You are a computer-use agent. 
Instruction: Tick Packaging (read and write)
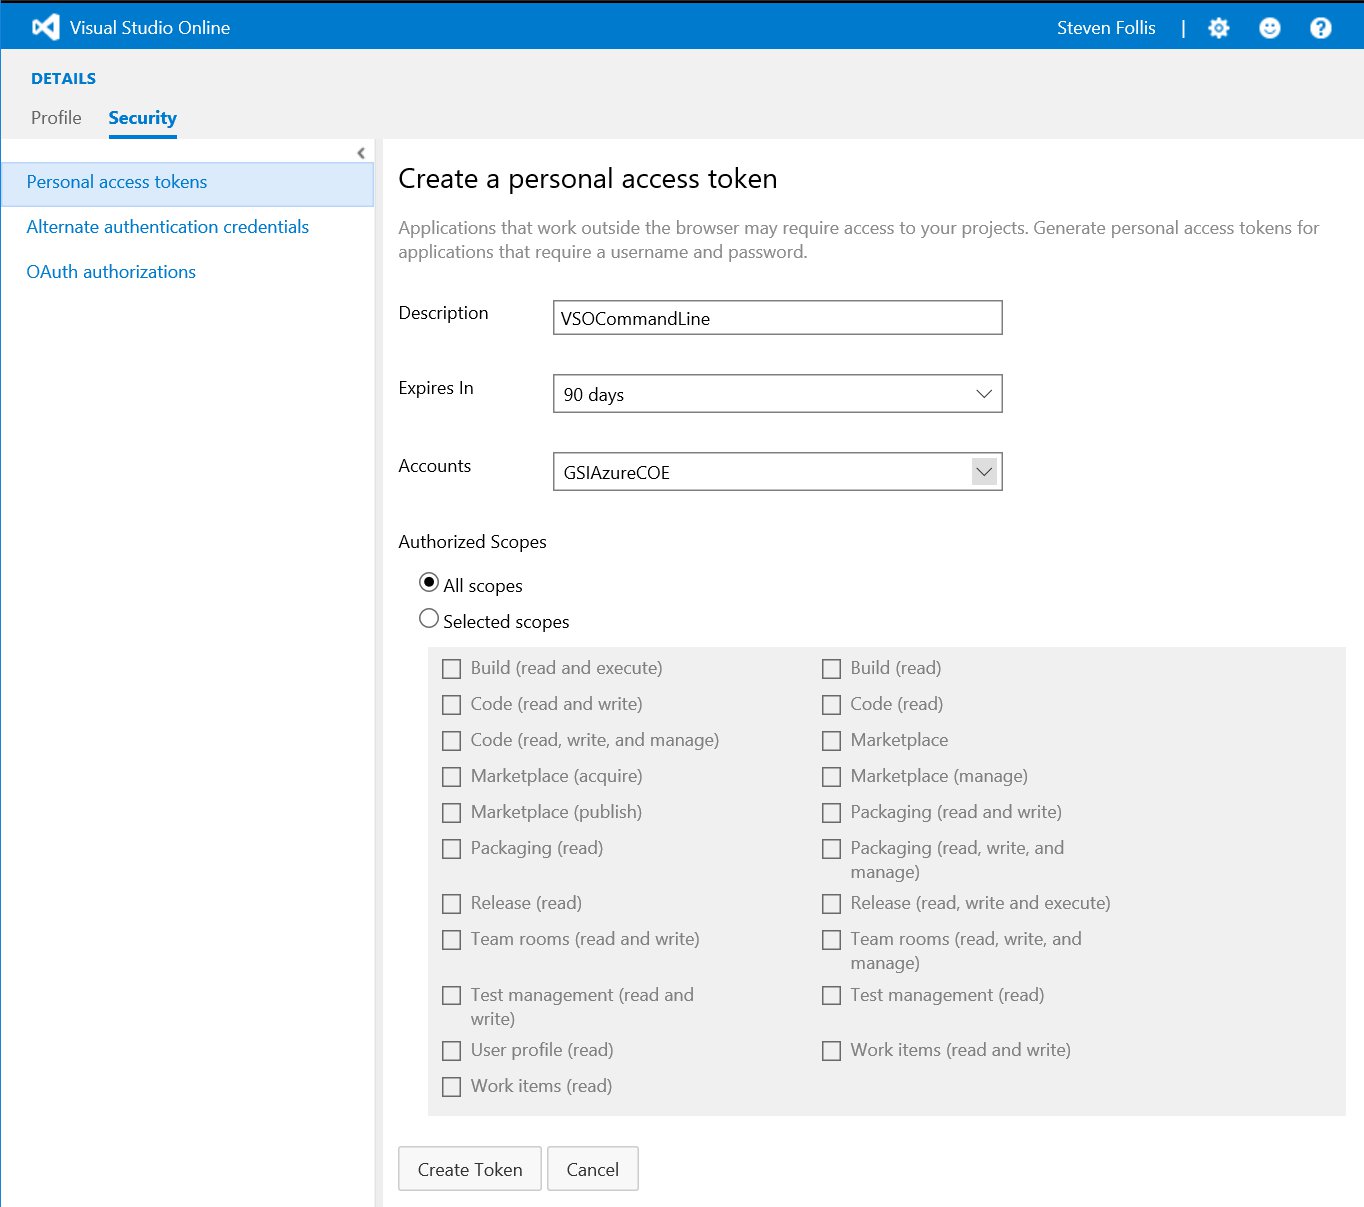pos(831,813)
